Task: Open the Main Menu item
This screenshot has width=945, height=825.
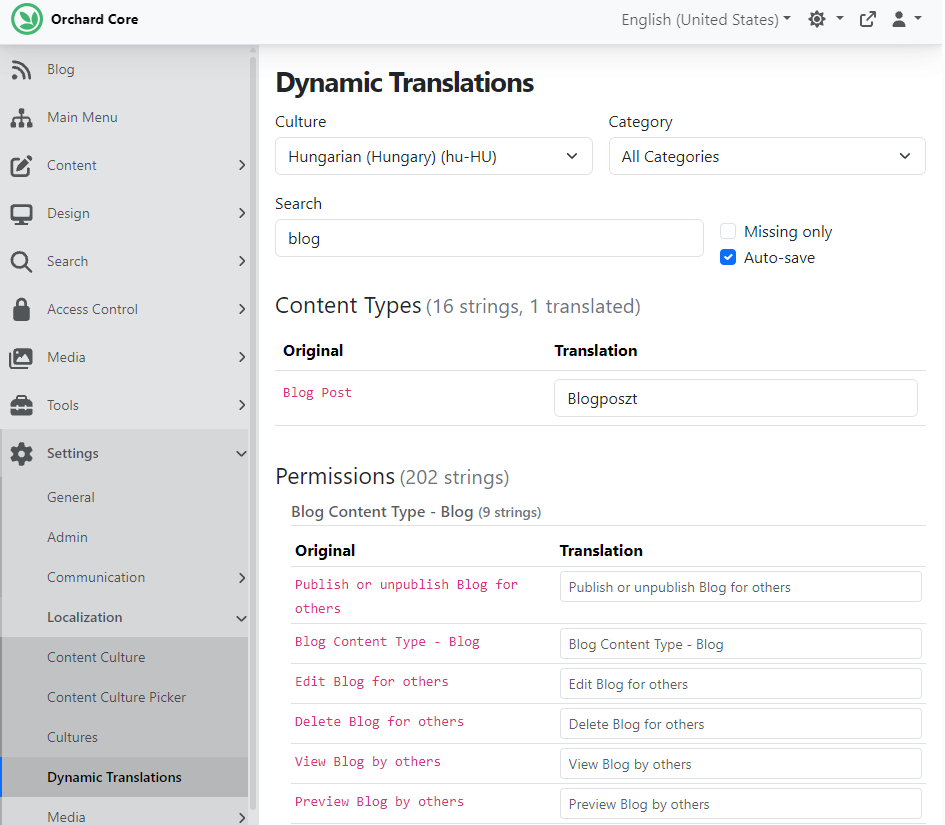Action: pos(83,118)
